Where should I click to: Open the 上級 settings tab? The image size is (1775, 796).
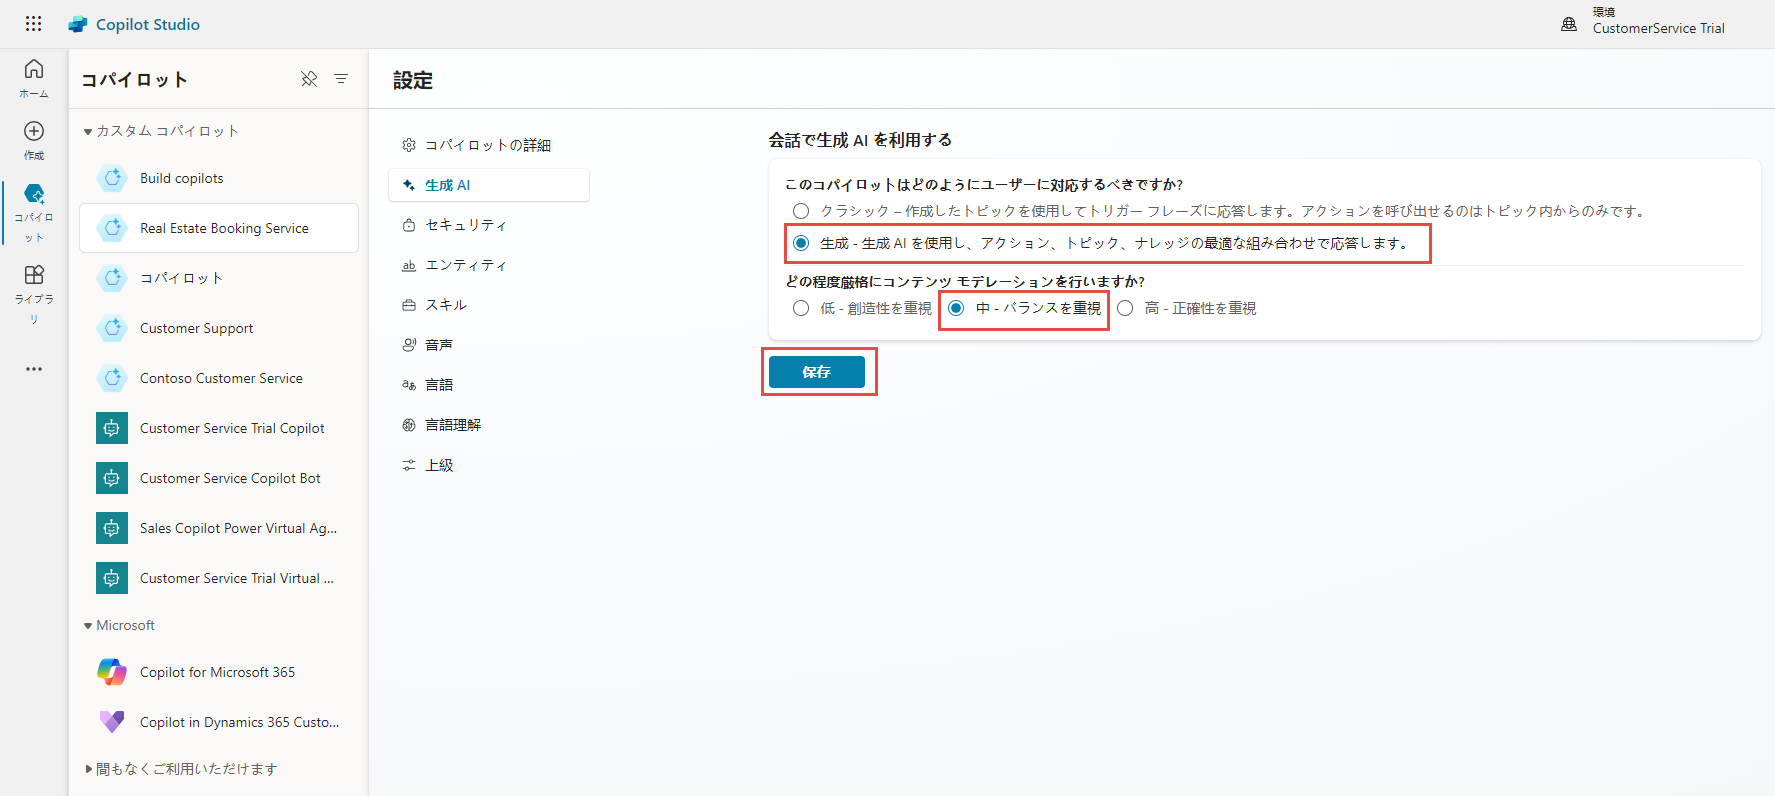(x=489, y=465)
